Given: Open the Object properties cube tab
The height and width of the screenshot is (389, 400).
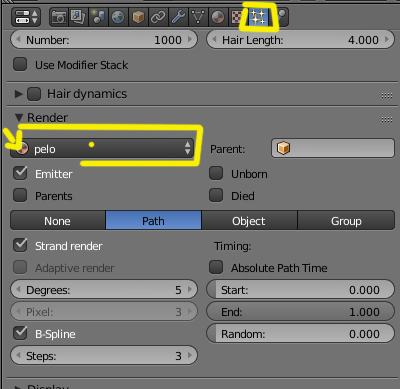Looking at the screenshot, I should pos(138,17).
